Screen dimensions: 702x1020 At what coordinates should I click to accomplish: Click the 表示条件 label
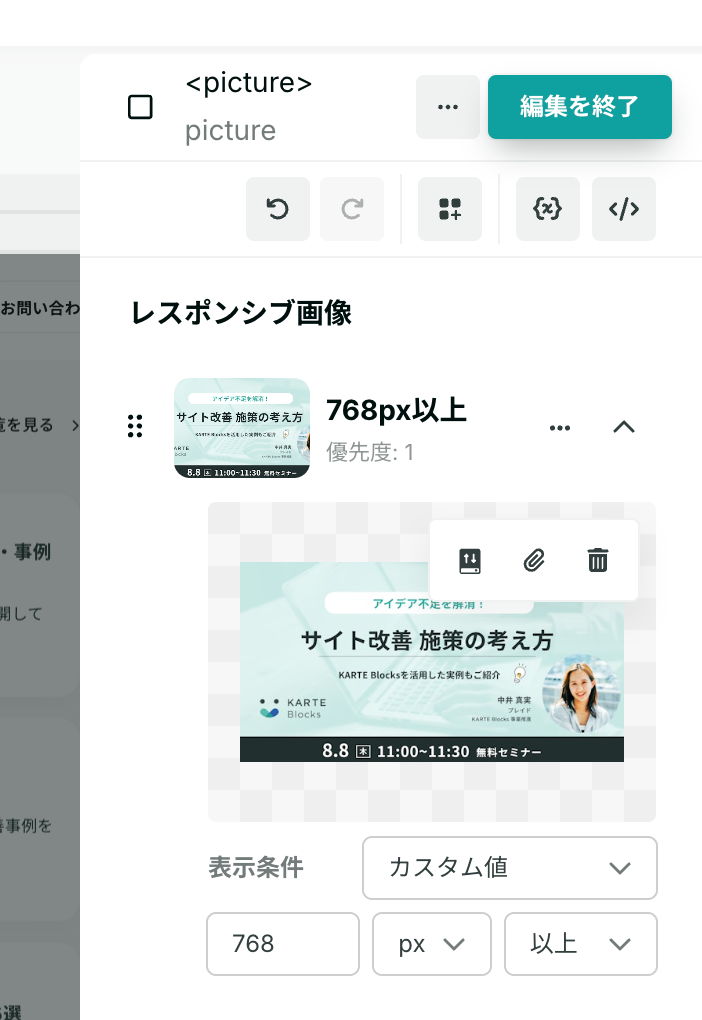pos(256,868)
